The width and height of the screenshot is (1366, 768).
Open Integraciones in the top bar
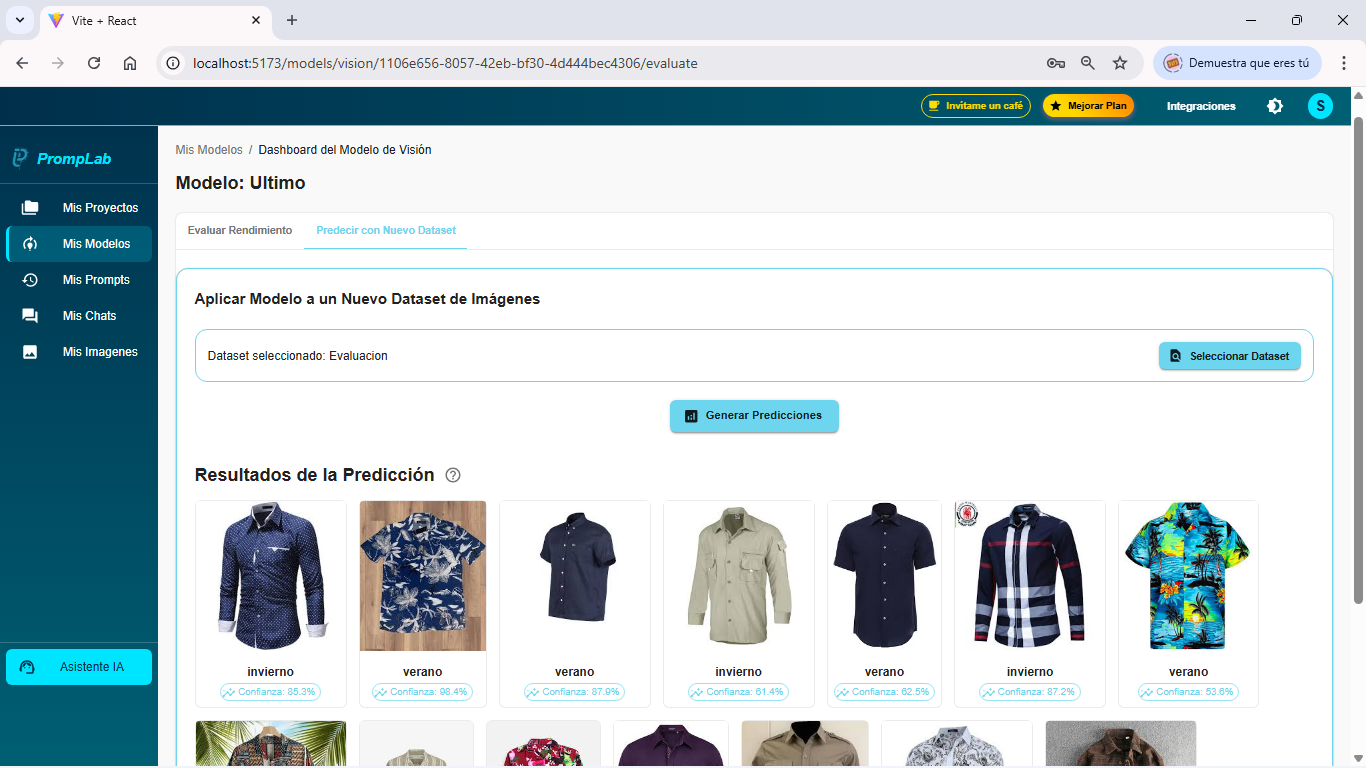[1200, 105]
